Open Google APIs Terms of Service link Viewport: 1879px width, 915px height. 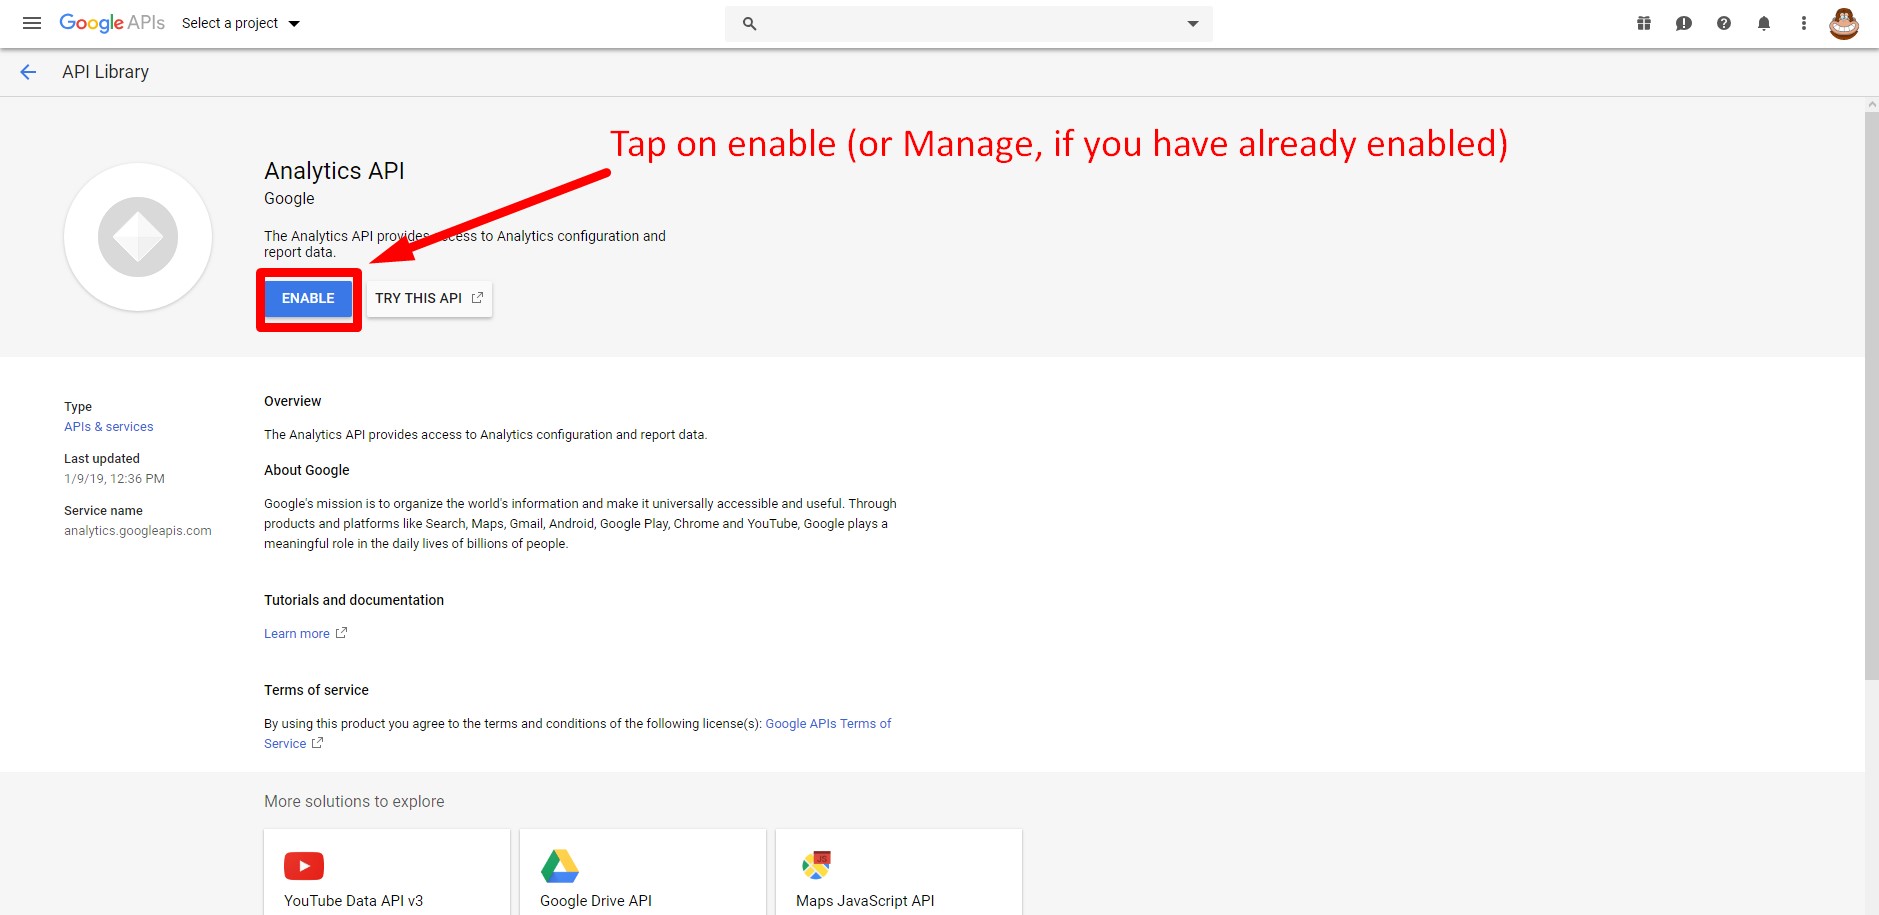click(x=828, y=723)
